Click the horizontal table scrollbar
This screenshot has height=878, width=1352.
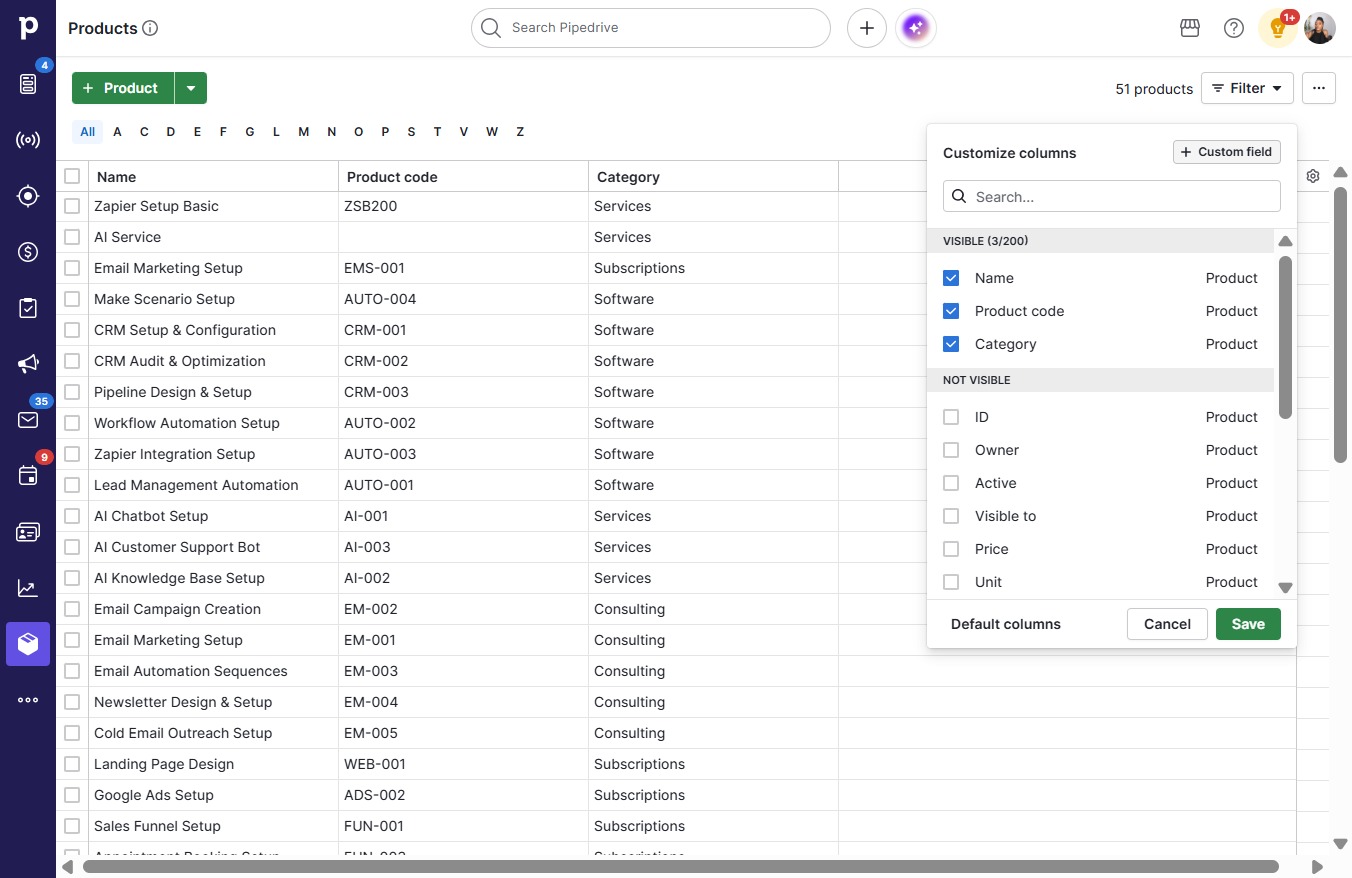click(x=681, y=867)
